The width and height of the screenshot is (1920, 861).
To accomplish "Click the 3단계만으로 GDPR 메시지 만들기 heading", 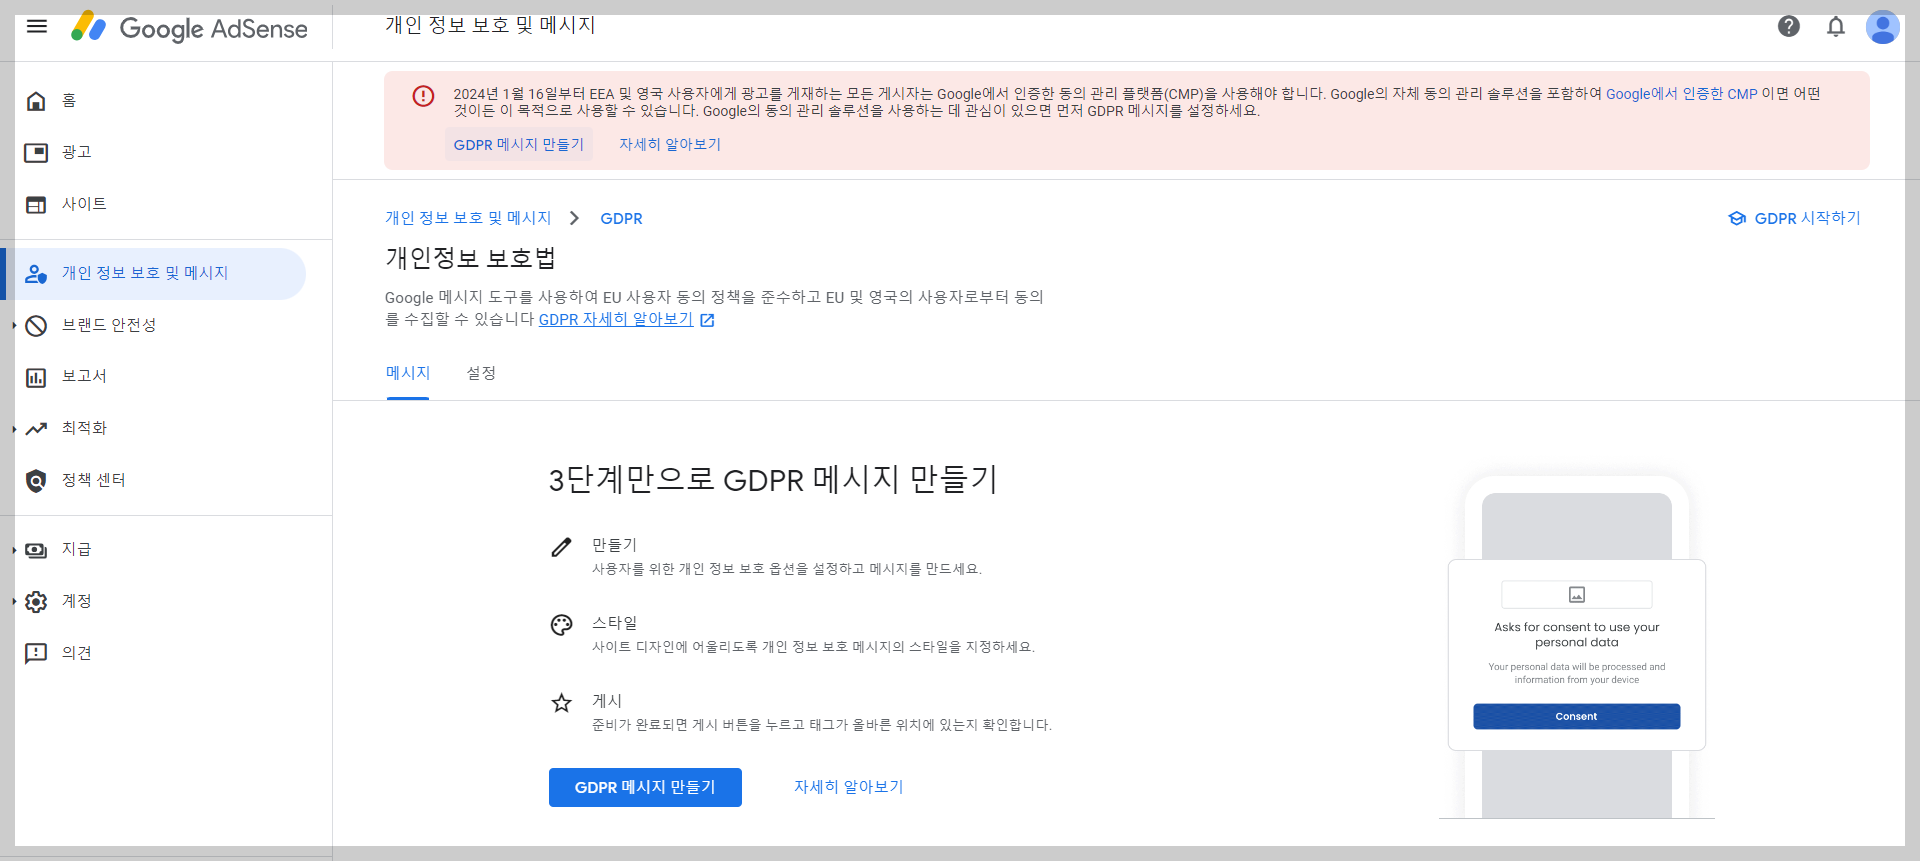I will tap(773, 479).
